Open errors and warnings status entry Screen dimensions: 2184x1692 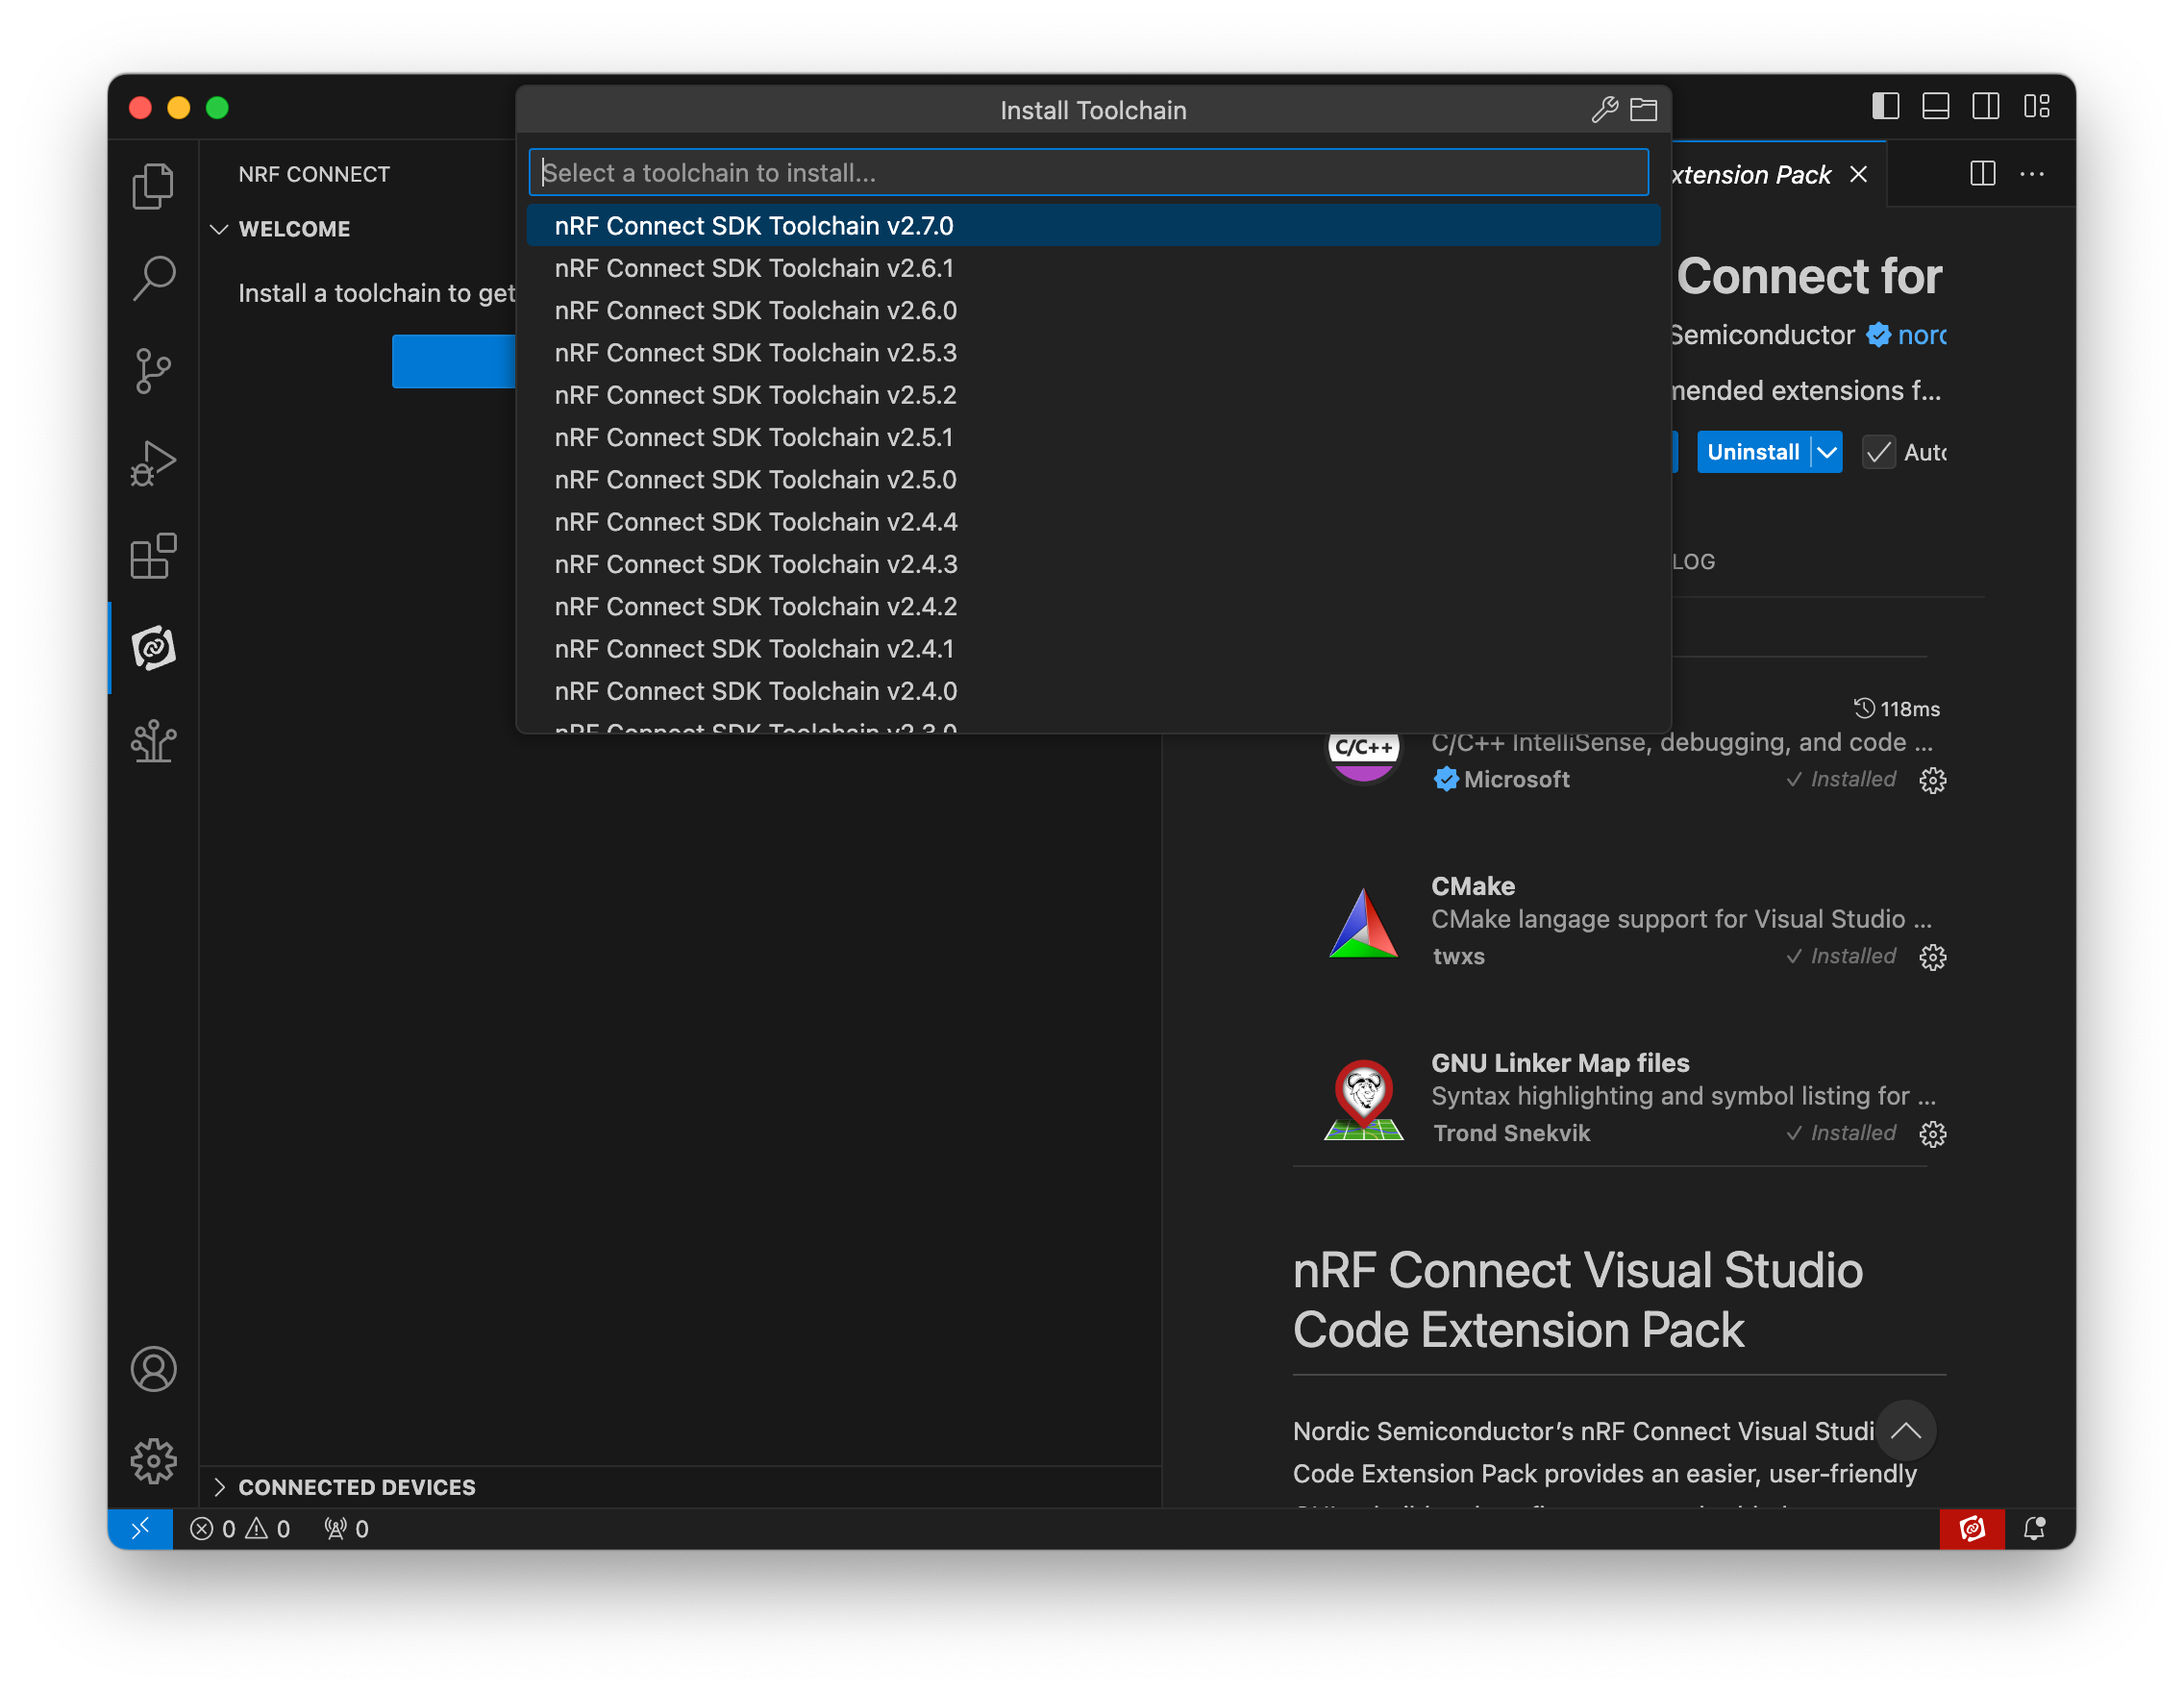[x=240, y=1528]
